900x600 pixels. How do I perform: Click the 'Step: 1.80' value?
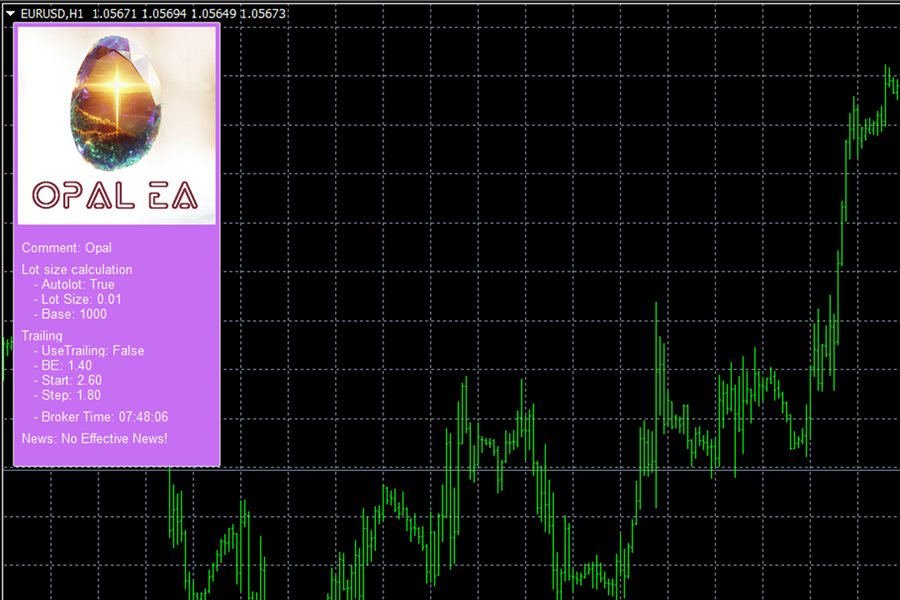click(x=67, y=395)
